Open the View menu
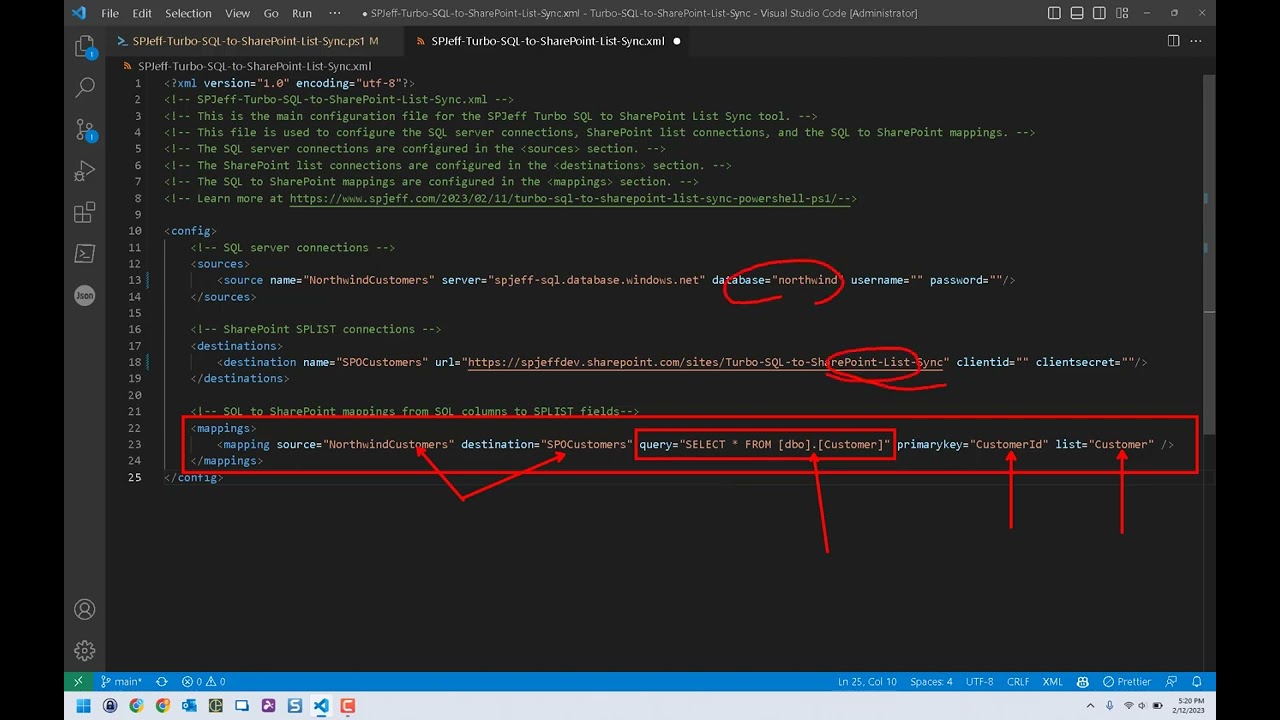Viewport: 1280px width, 720px height. coord(237,13)
